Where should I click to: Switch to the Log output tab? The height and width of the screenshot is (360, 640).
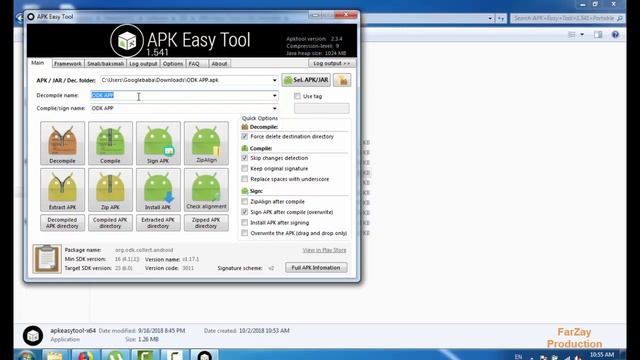(x=143, y=64)
